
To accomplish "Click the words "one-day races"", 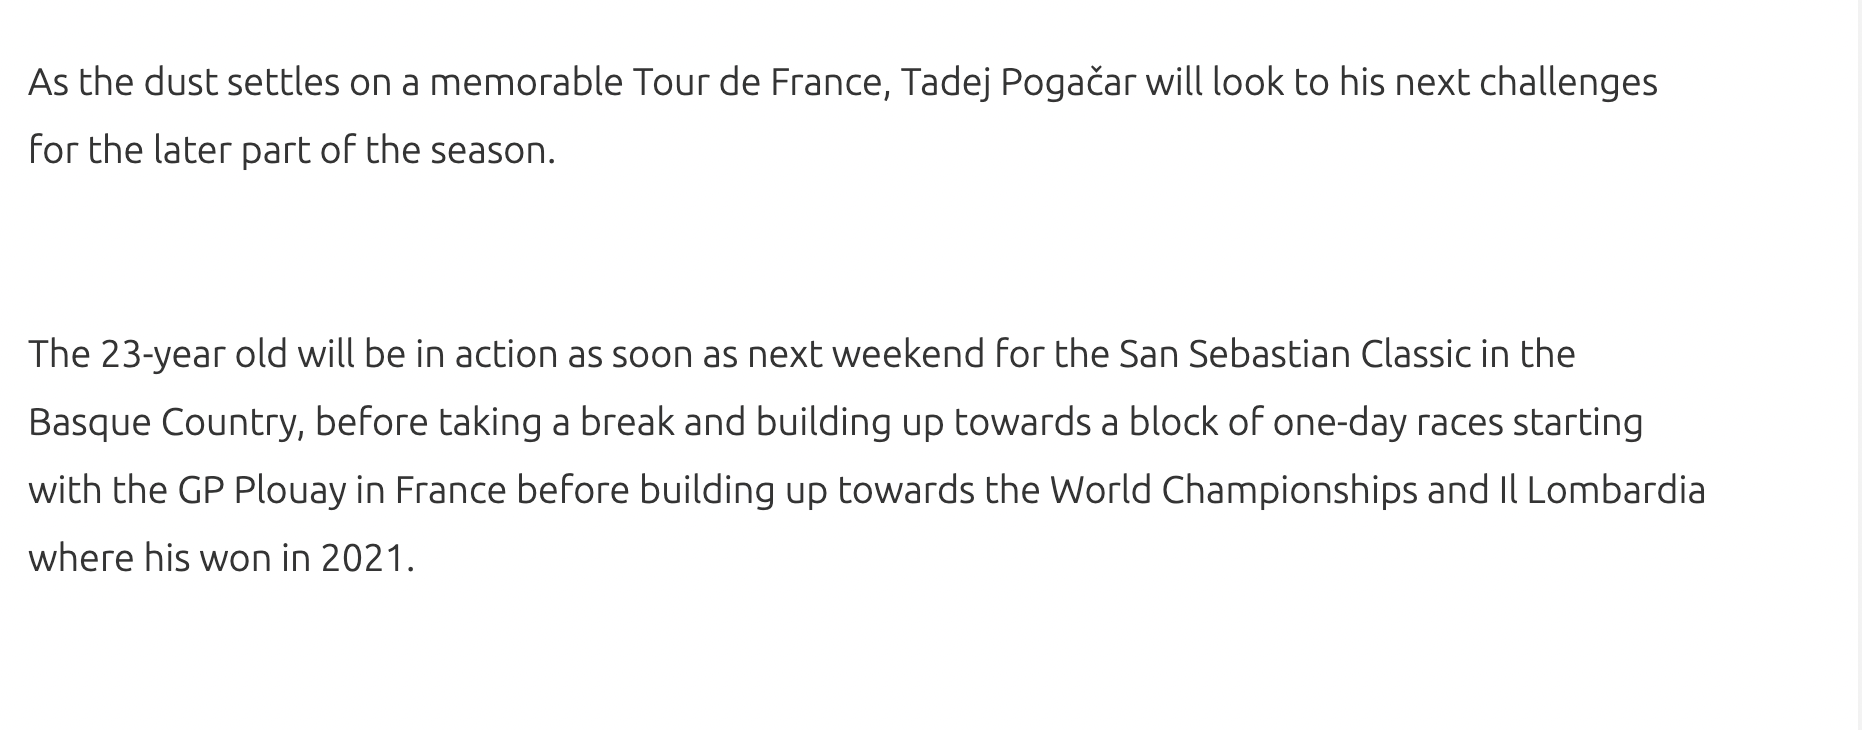I will pos(1387,423).
